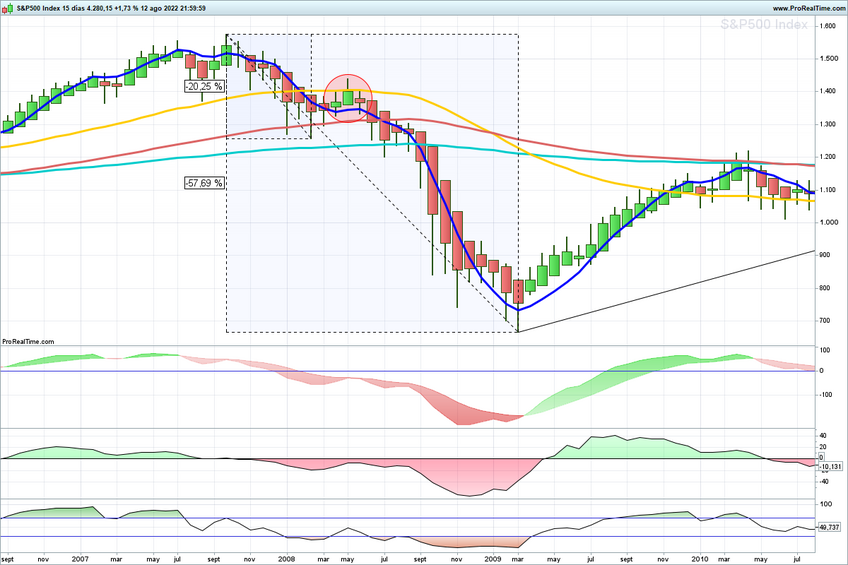Click the 2010 year label on the time axis
Viewport: 848px width, 565px height.
pyautogui.click(x=700, y=559)
